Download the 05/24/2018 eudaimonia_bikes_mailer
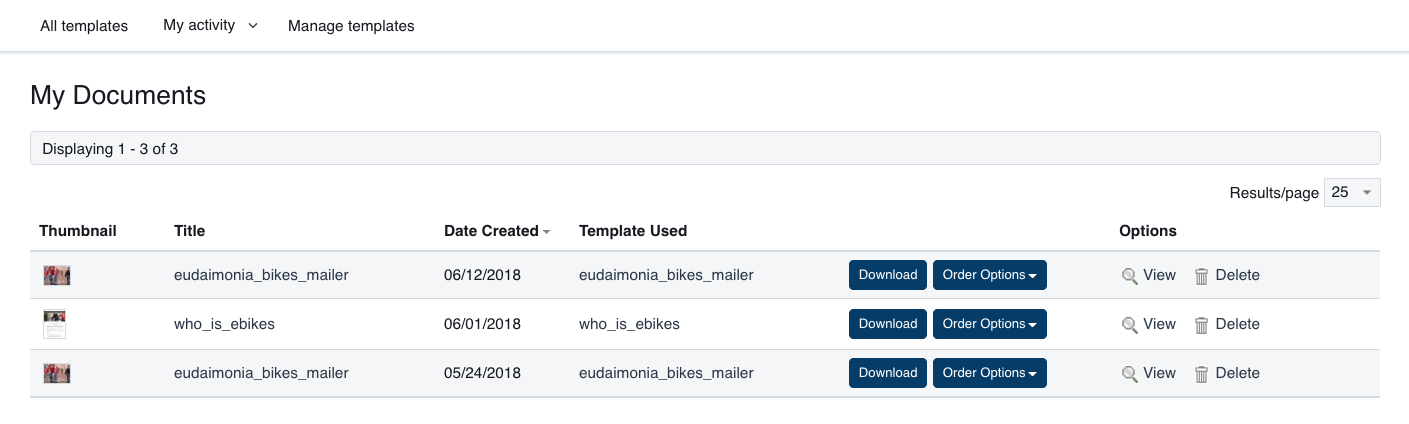1409x424 pixels. tap(887, 373)
